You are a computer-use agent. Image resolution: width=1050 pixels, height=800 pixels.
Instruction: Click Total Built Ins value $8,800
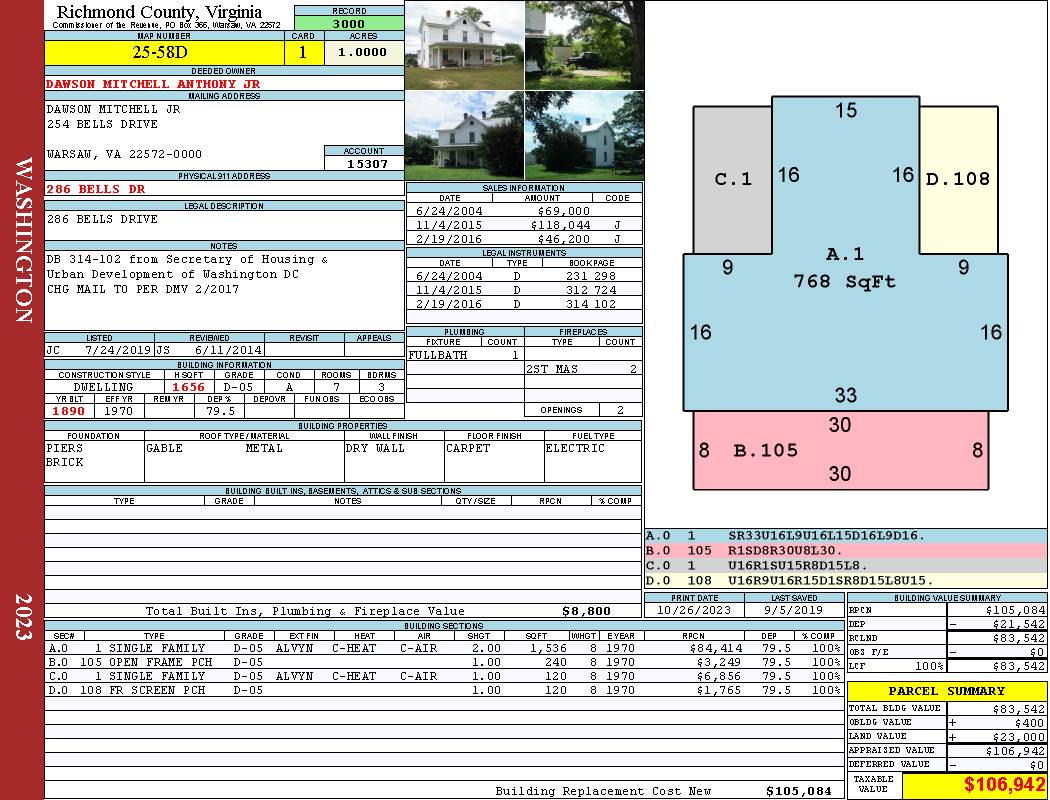(587, 611)
